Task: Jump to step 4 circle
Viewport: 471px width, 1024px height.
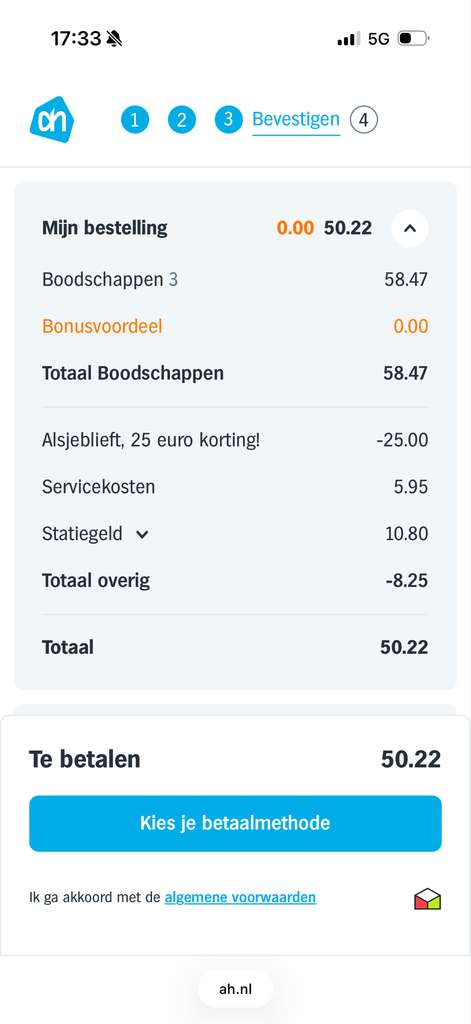Action: pos(364,120)
